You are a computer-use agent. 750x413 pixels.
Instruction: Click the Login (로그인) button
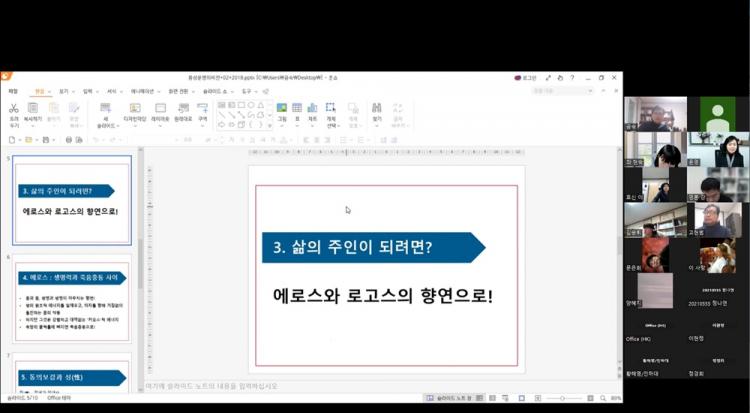(525, 77)
